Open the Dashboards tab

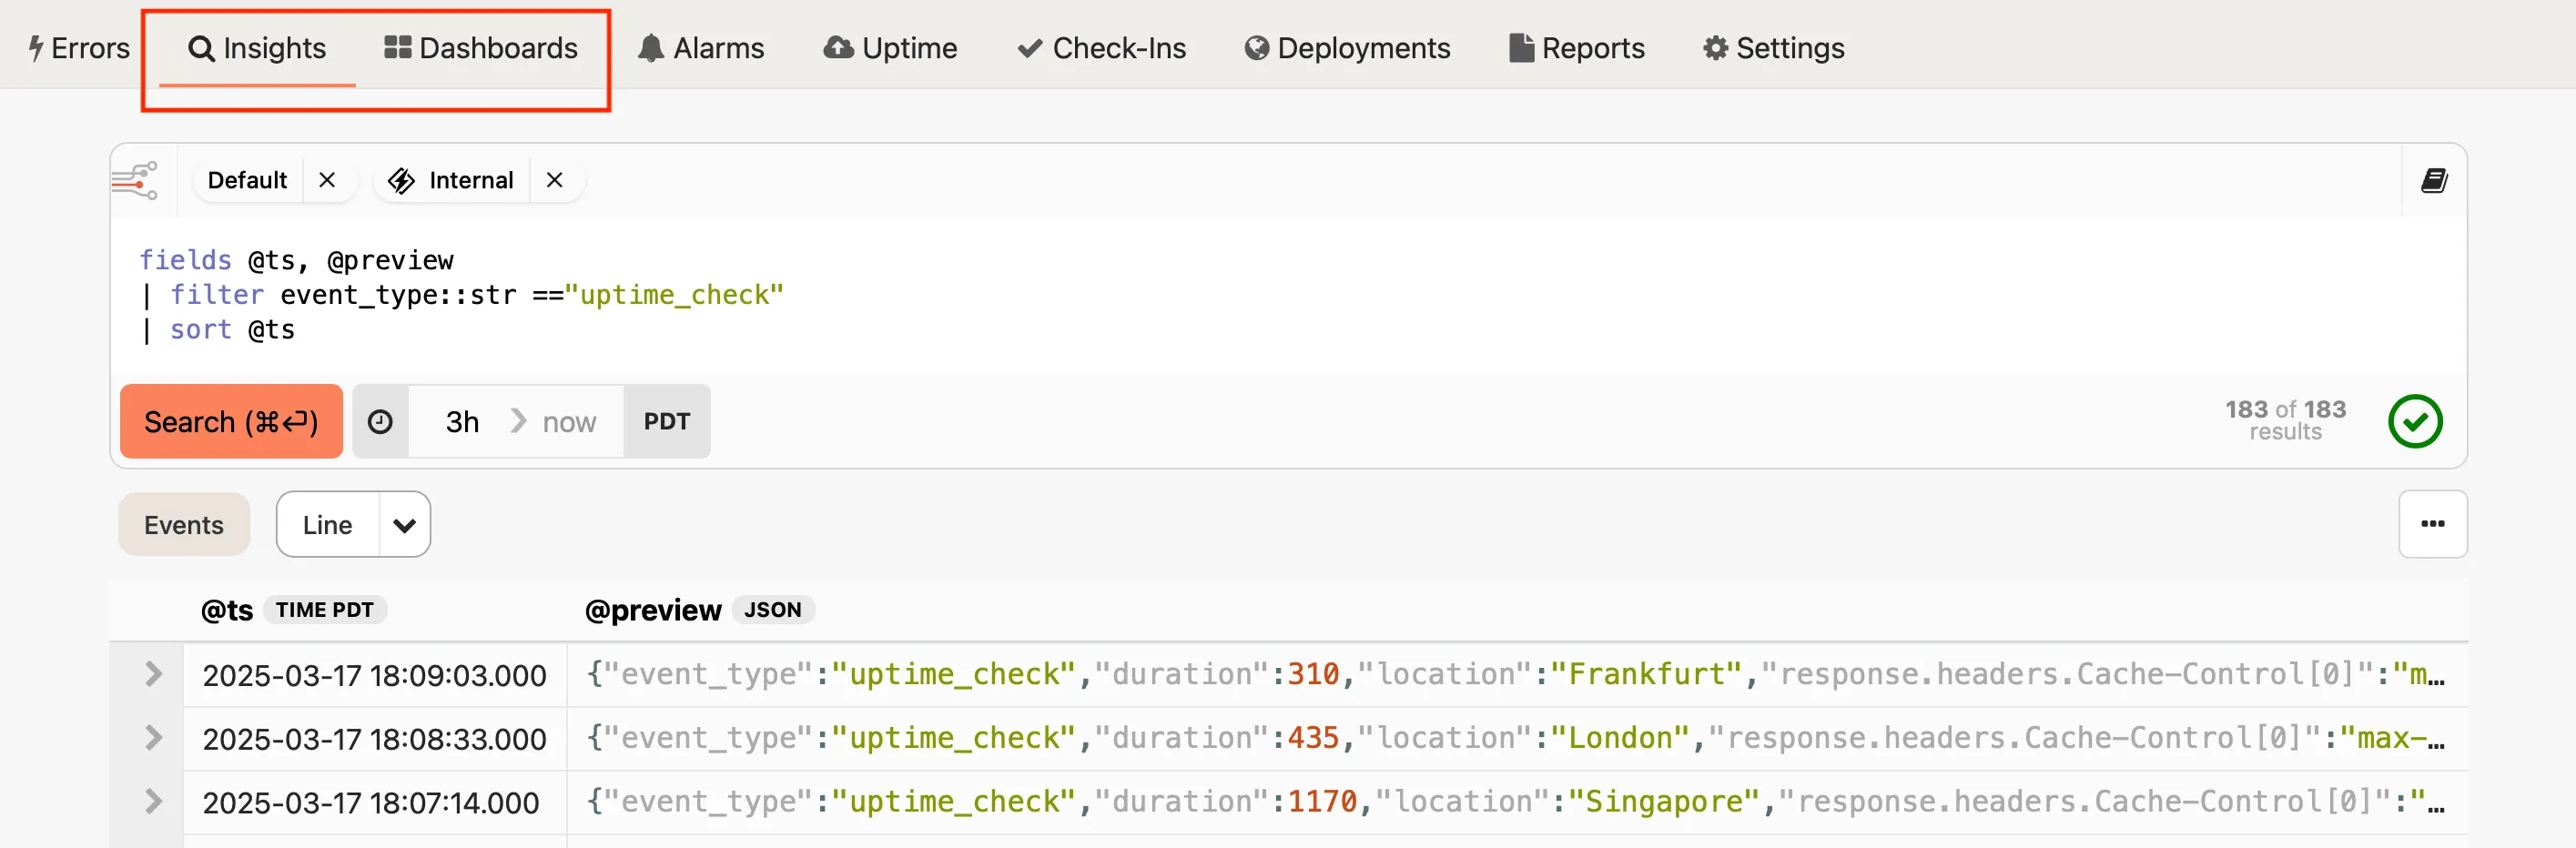tap(481, 48)
